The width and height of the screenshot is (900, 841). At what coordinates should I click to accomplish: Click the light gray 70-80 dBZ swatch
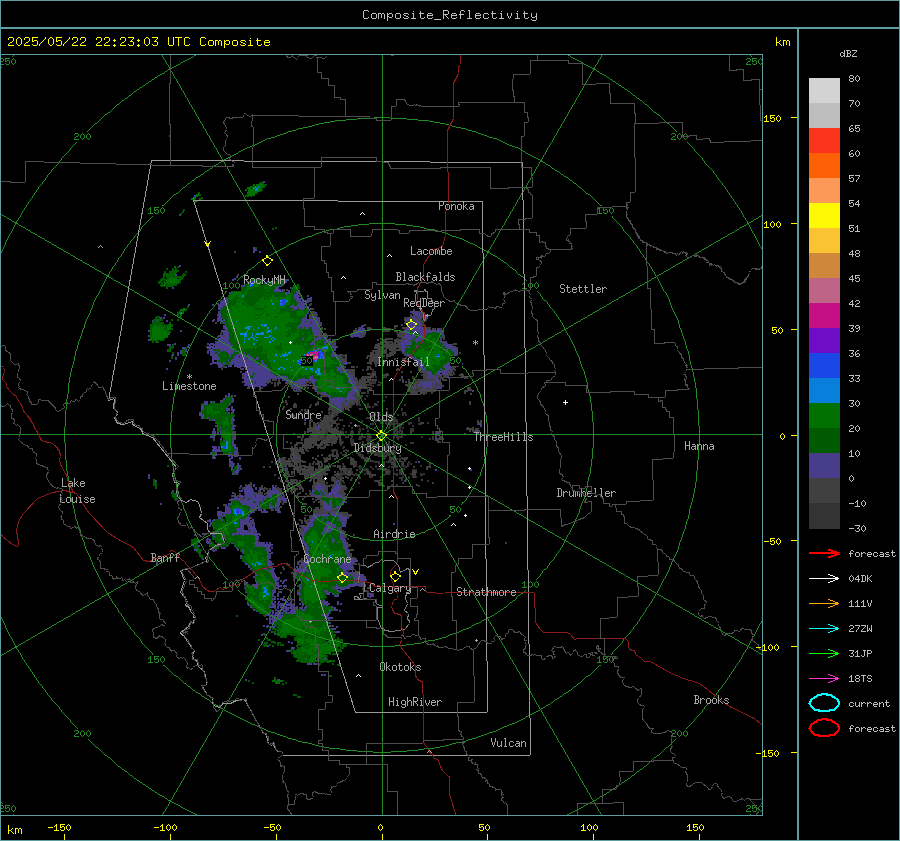pos(824,91)
